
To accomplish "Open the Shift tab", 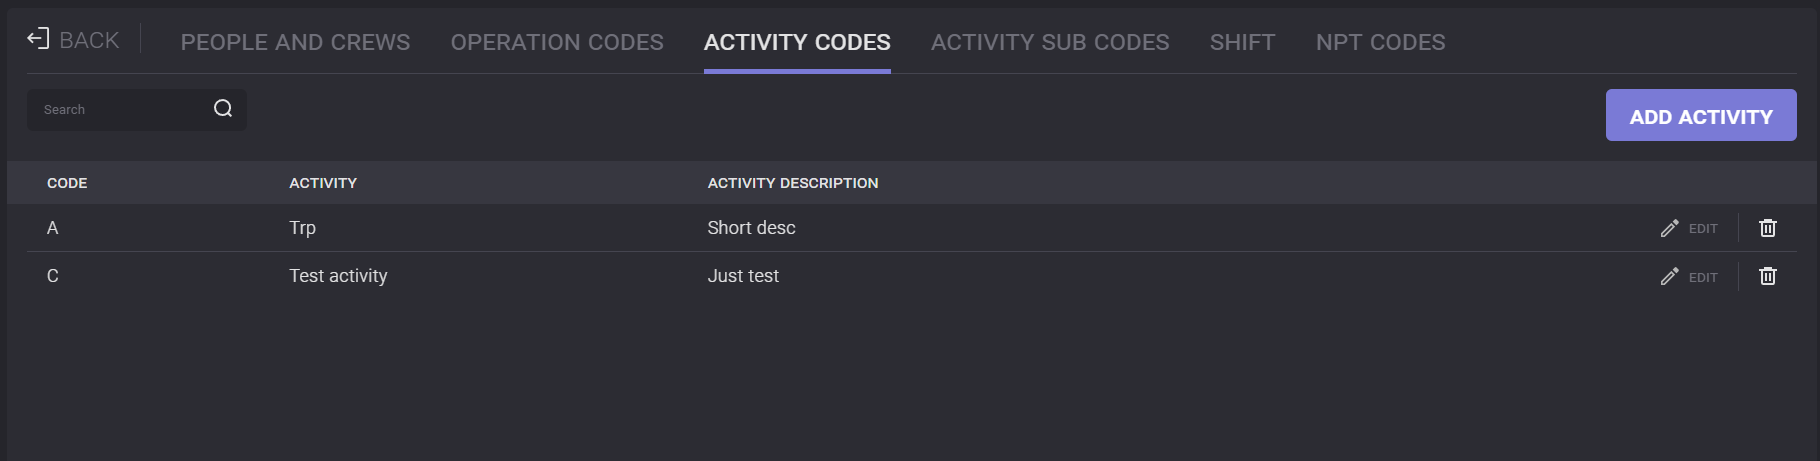I will click(1242, 42).
